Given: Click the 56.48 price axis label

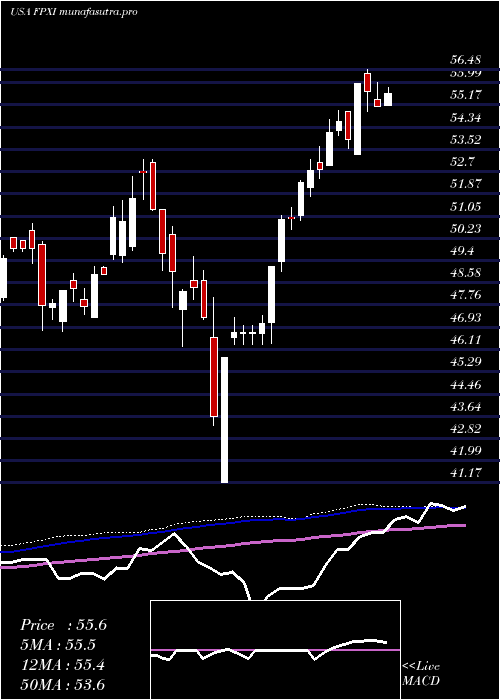Looking at the screenshot, I should (x=465, y=60).
